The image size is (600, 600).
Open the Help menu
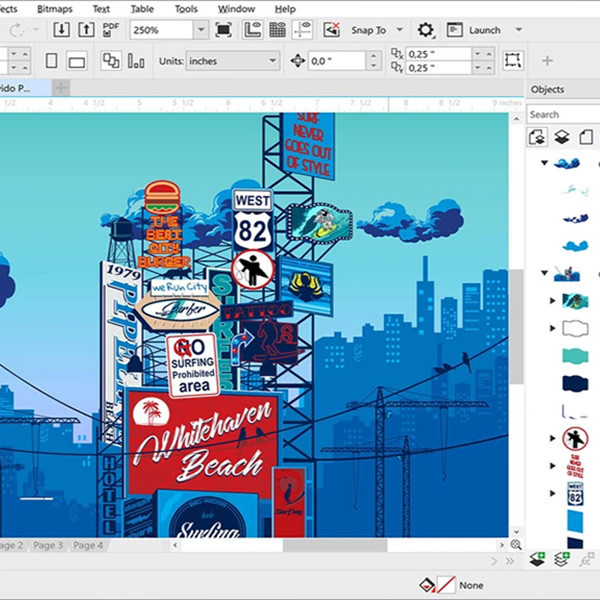click(285, 9)
